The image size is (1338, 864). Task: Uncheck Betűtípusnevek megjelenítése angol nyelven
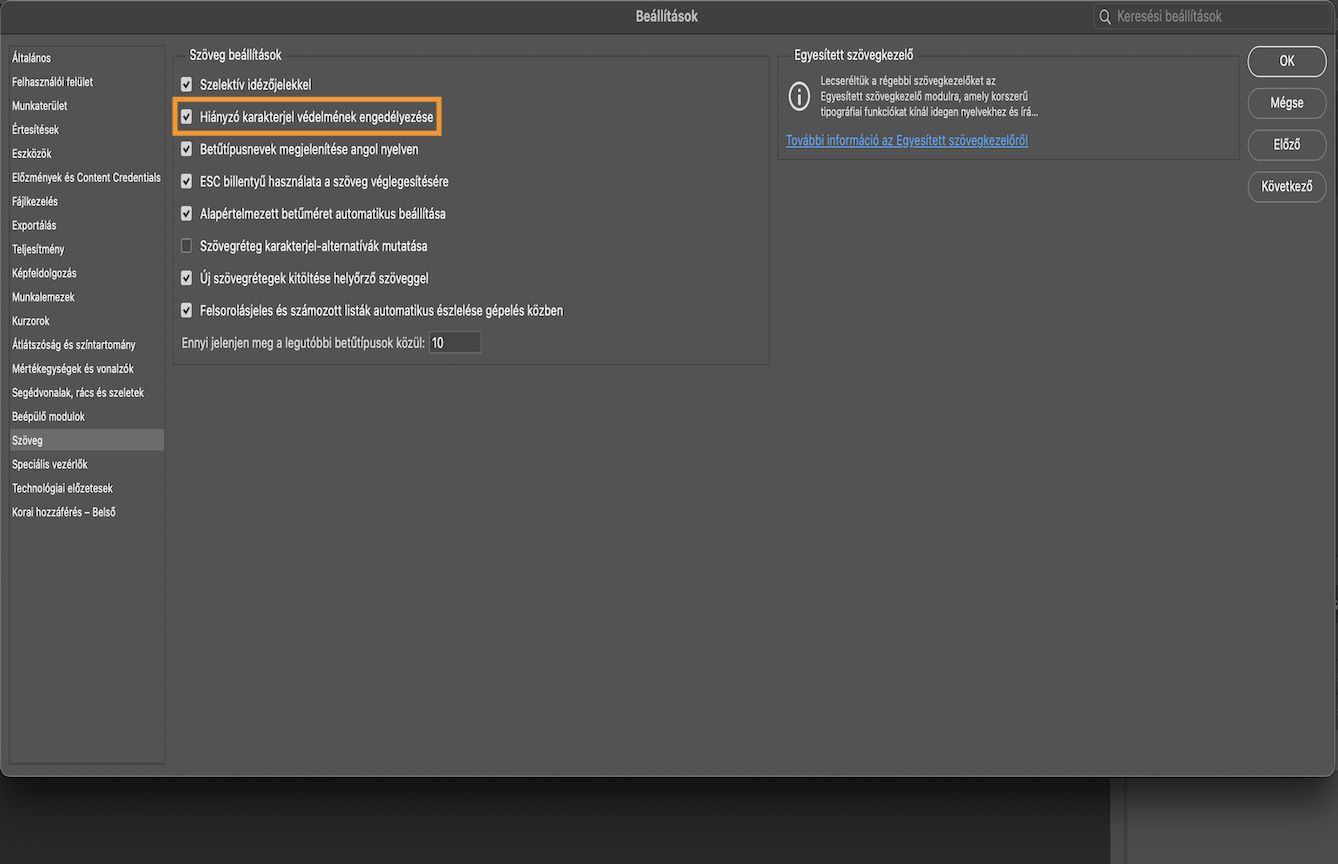pos(186,149)
